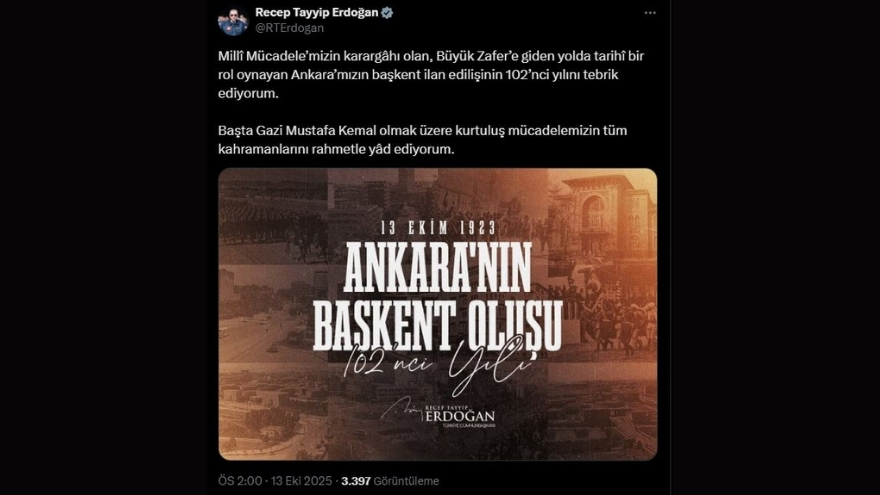Click the blue verified badge
880x495 pixels.
click(x=387, y=13)
